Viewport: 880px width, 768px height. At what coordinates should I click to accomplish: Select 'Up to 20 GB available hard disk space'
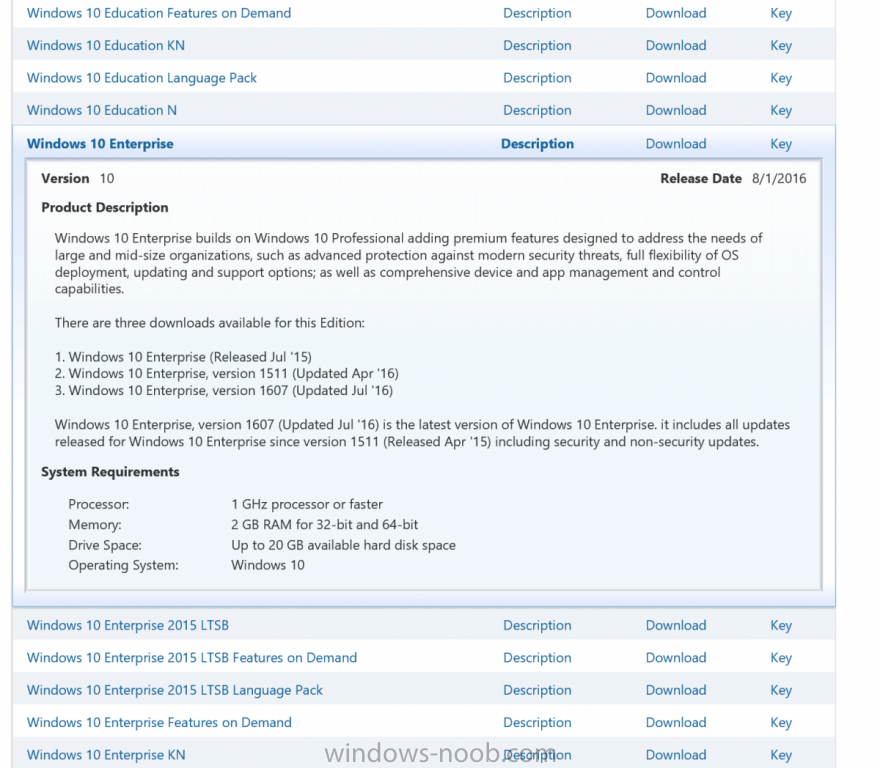click(343, 545)
